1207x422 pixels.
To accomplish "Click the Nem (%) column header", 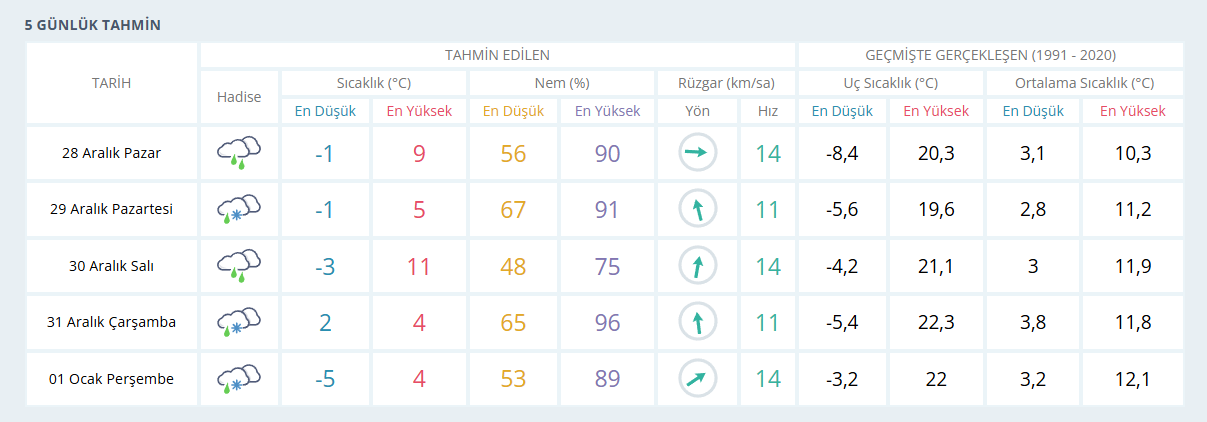I will [560, 83].
